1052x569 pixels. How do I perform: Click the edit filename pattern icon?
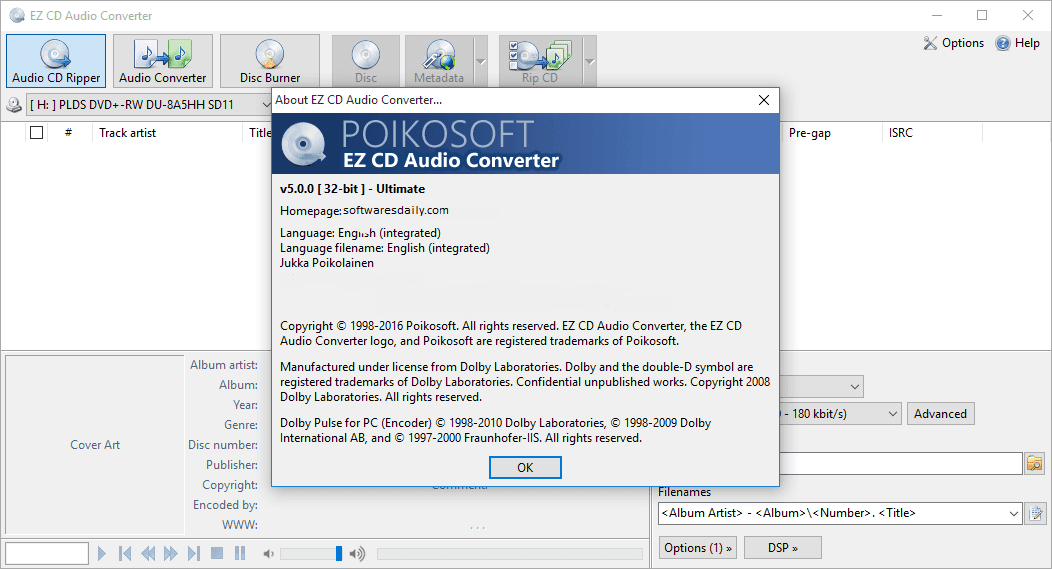point(1035,513)
